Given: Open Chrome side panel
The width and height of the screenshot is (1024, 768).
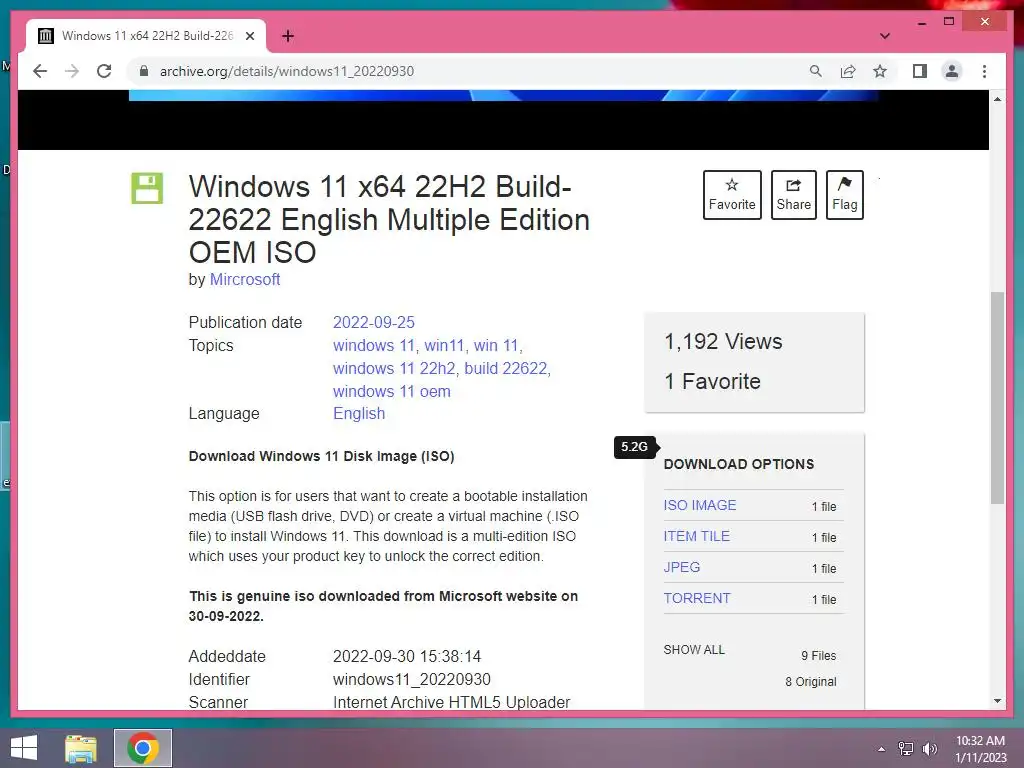Looking at the screenshot, I should (920, 71).
